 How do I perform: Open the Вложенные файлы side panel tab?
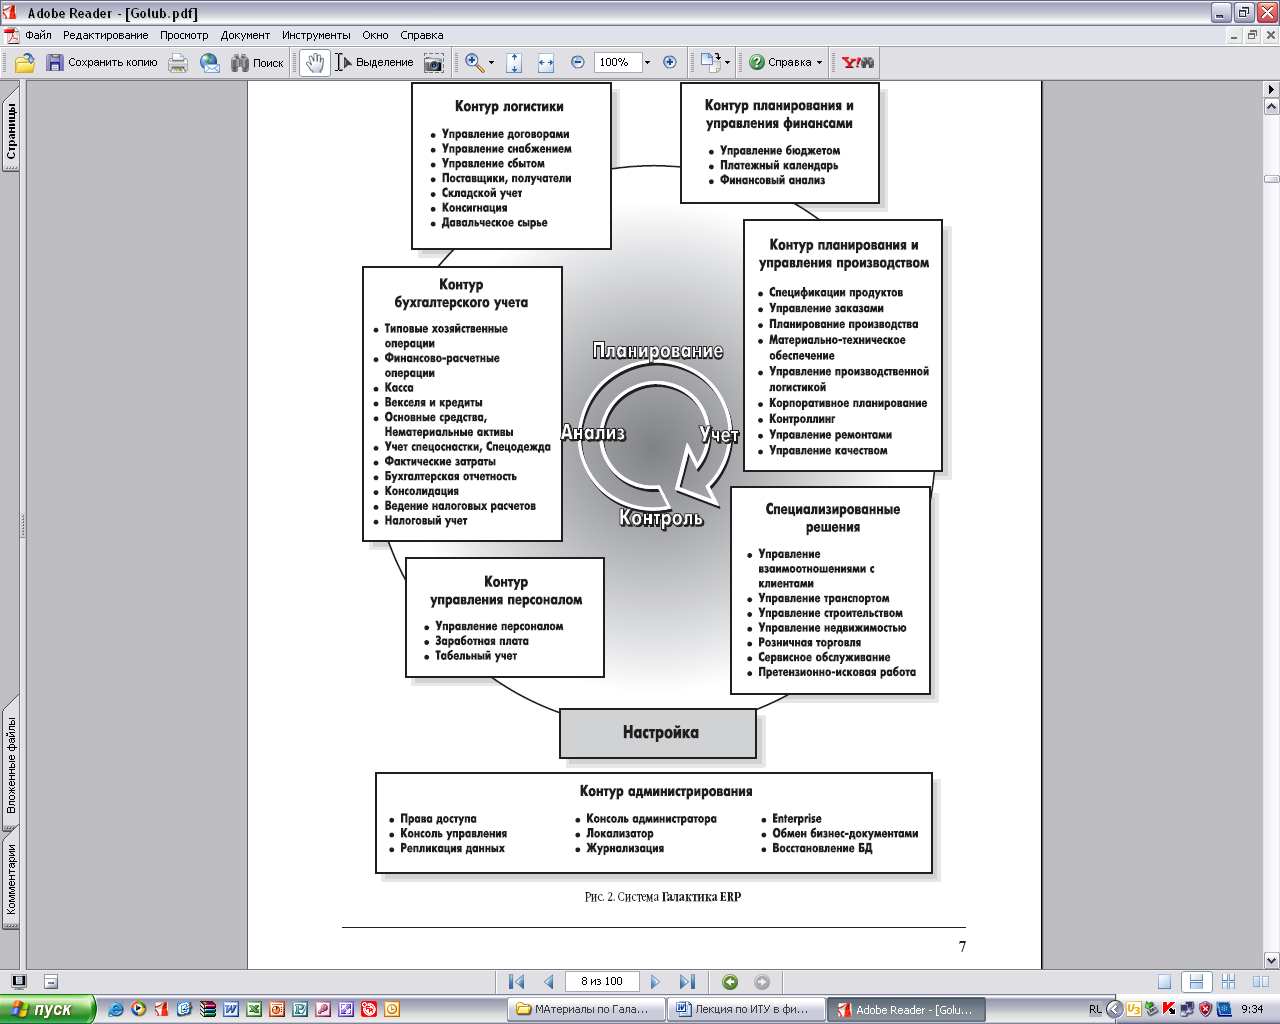pyautogui.click(x=11, y=765)
